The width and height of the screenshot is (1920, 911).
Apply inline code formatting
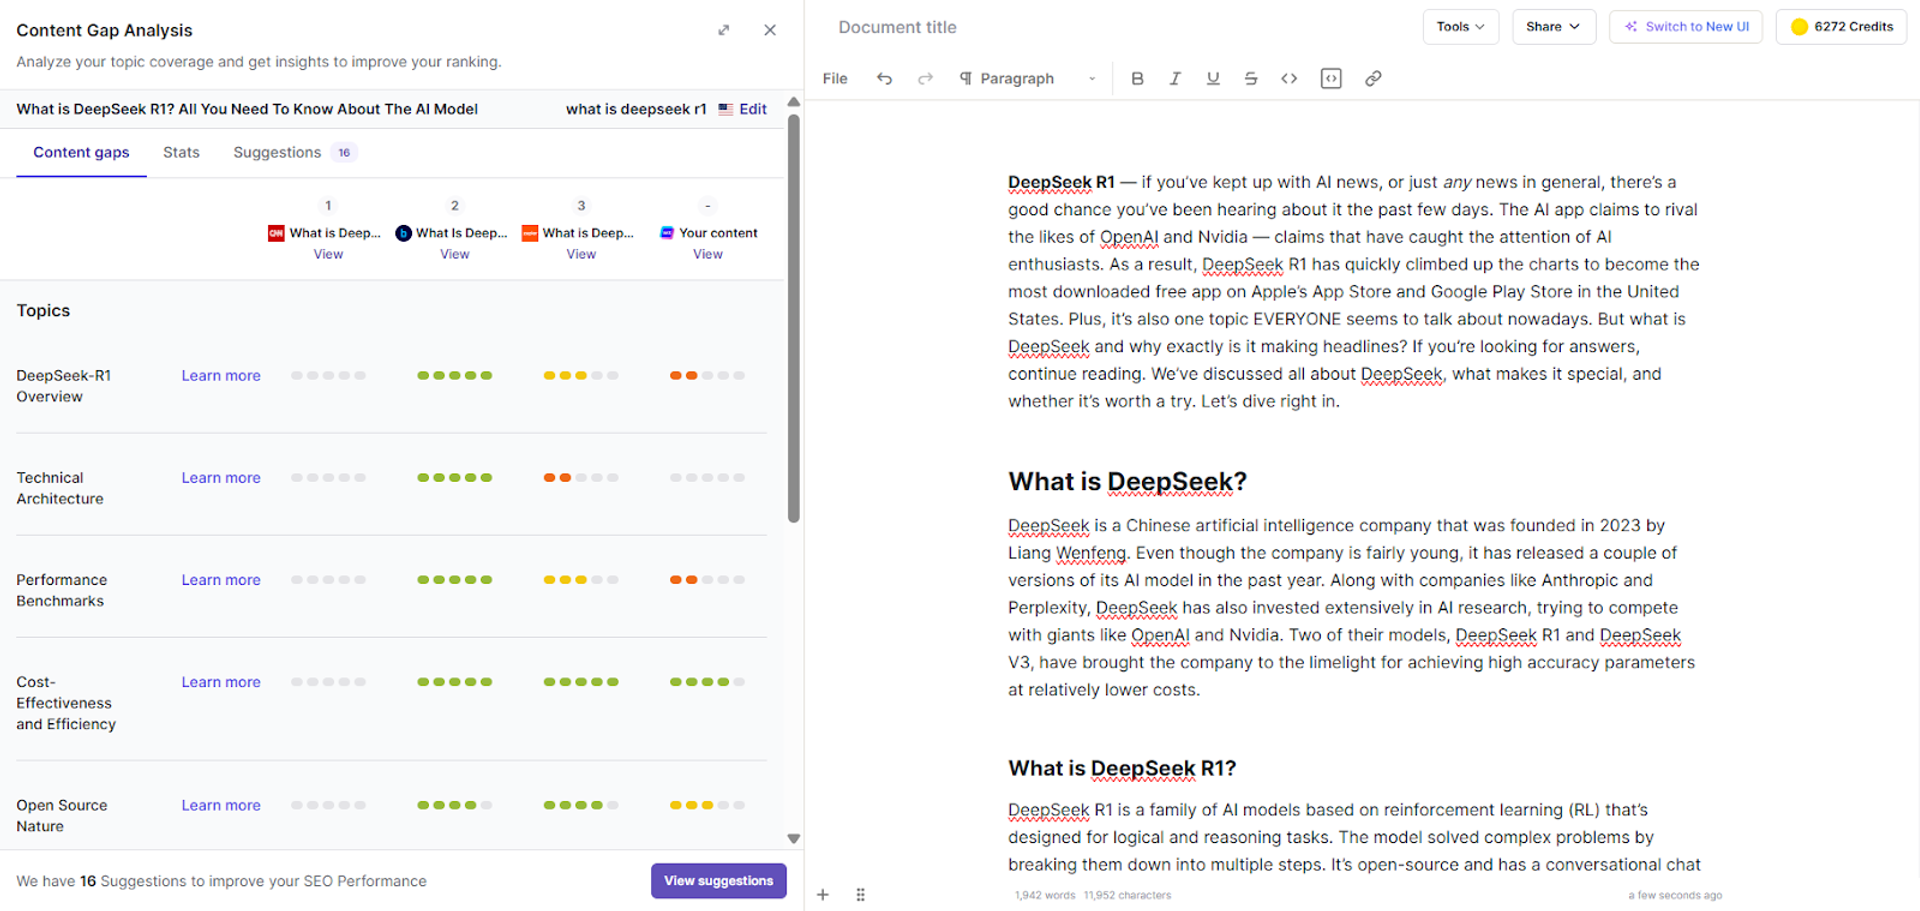click(1289, 78)
